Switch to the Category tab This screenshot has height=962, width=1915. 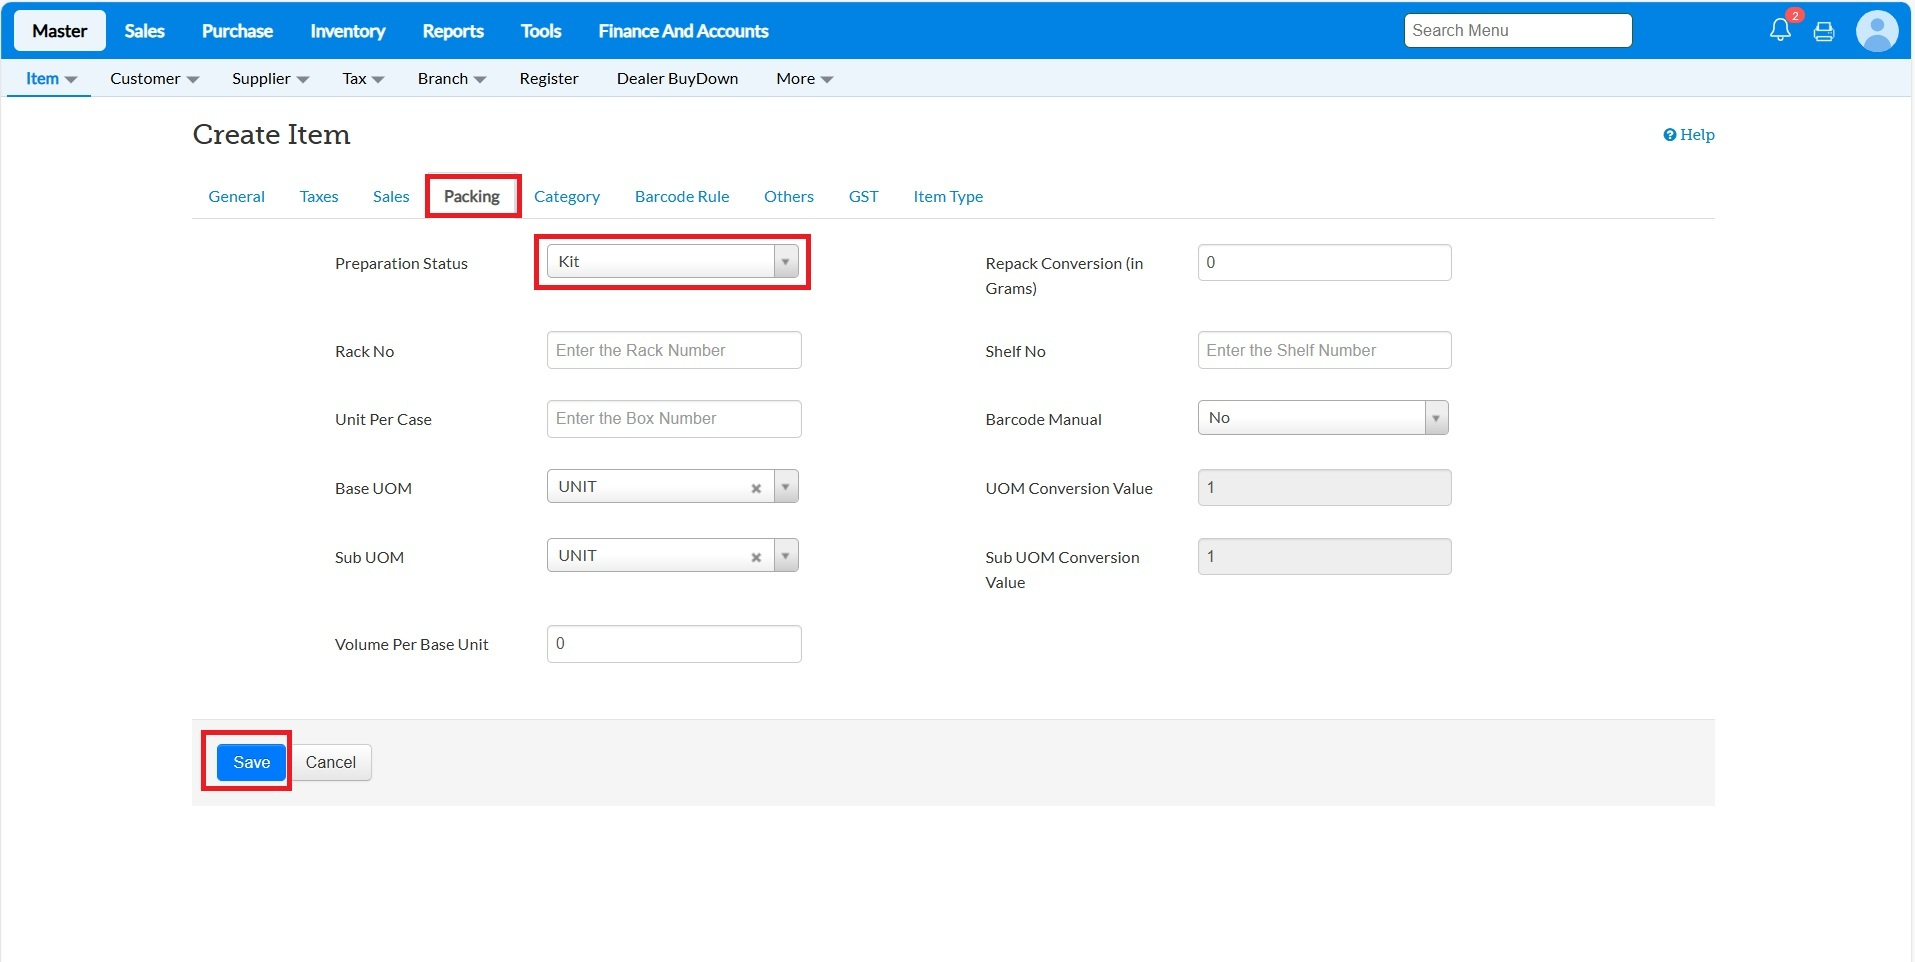coord(566,197)
